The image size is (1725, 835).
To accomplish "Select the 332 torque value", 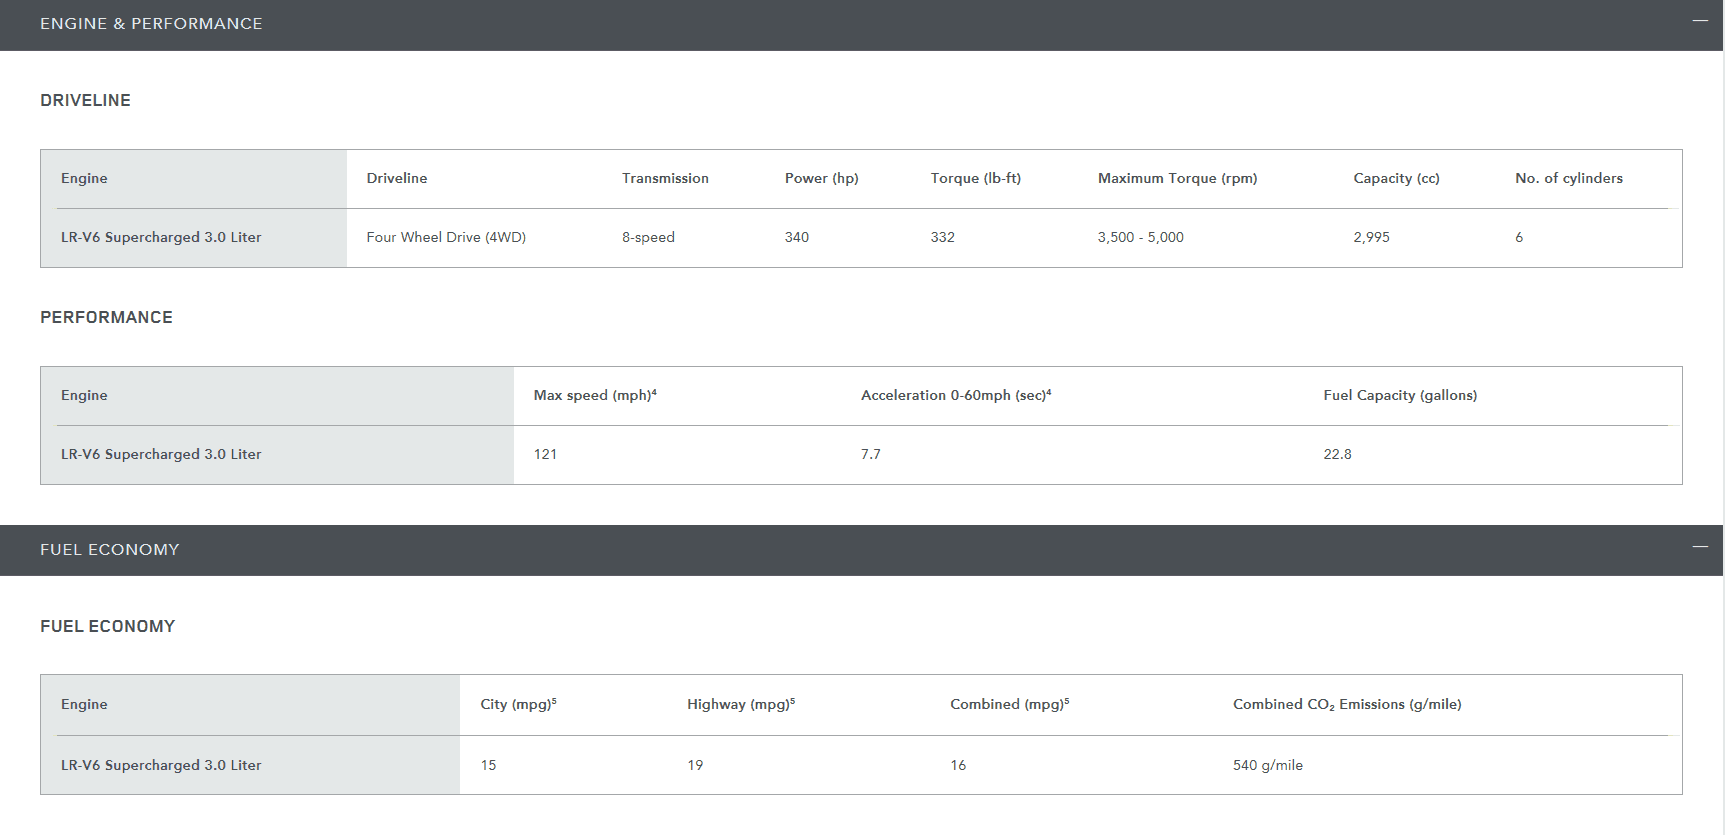I will tap(943, 237).
